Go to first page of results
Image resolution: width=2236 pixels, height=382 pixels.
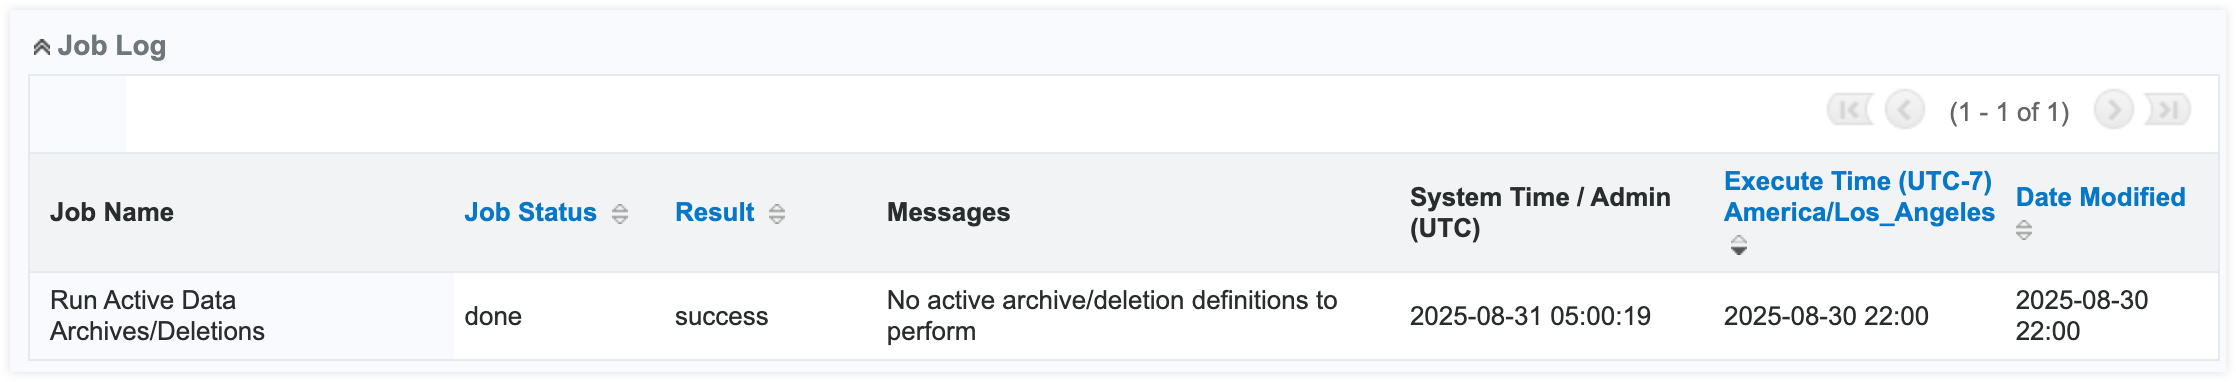click(1850, 110)
